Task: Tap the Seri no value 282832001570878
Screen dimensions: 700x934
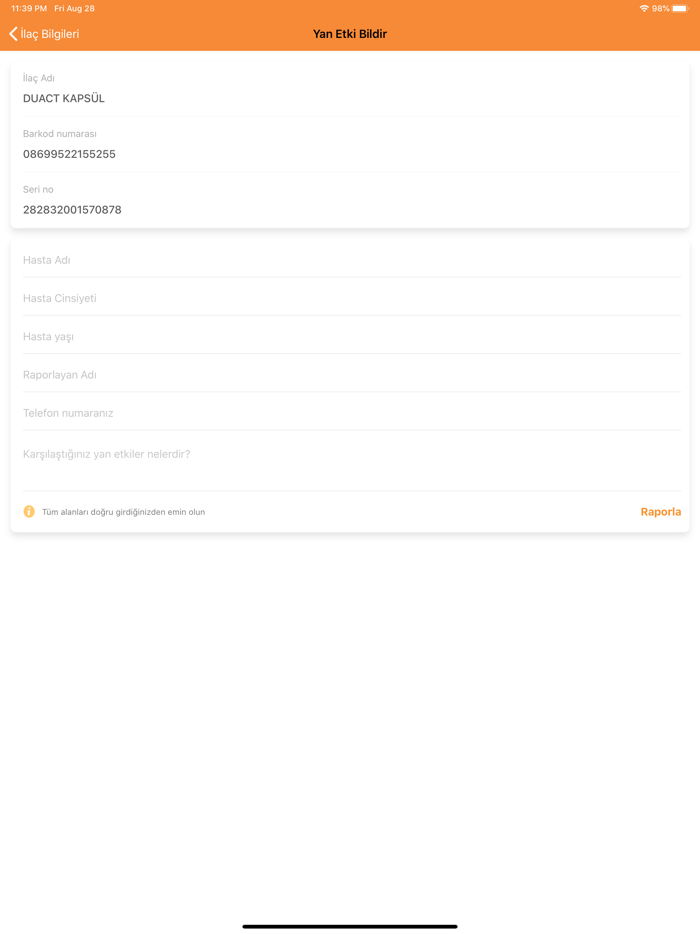Action: (72, 209)
